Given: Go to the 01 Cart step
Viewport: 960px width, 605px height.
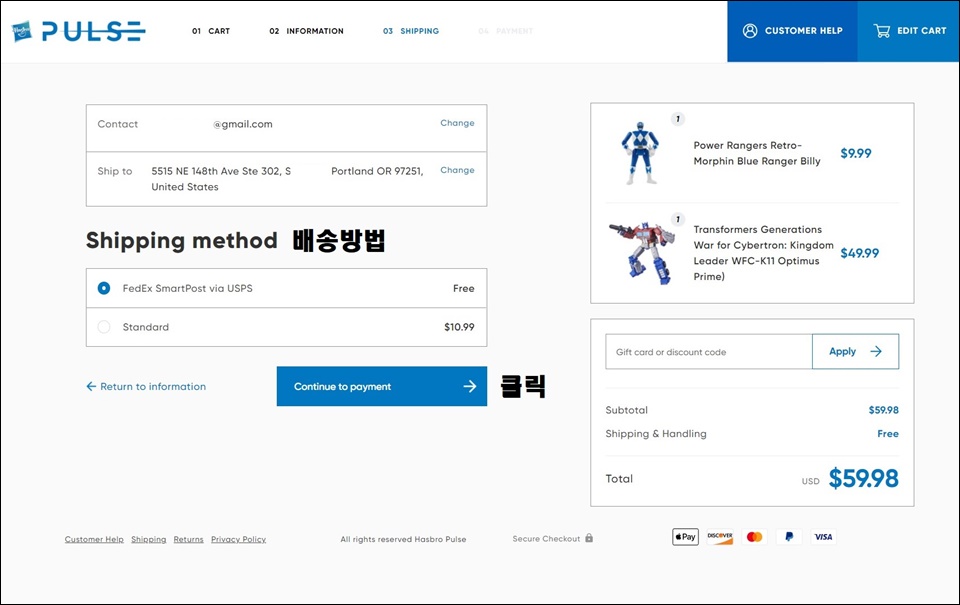Looking at the screenshot, I should coord(211,31).
